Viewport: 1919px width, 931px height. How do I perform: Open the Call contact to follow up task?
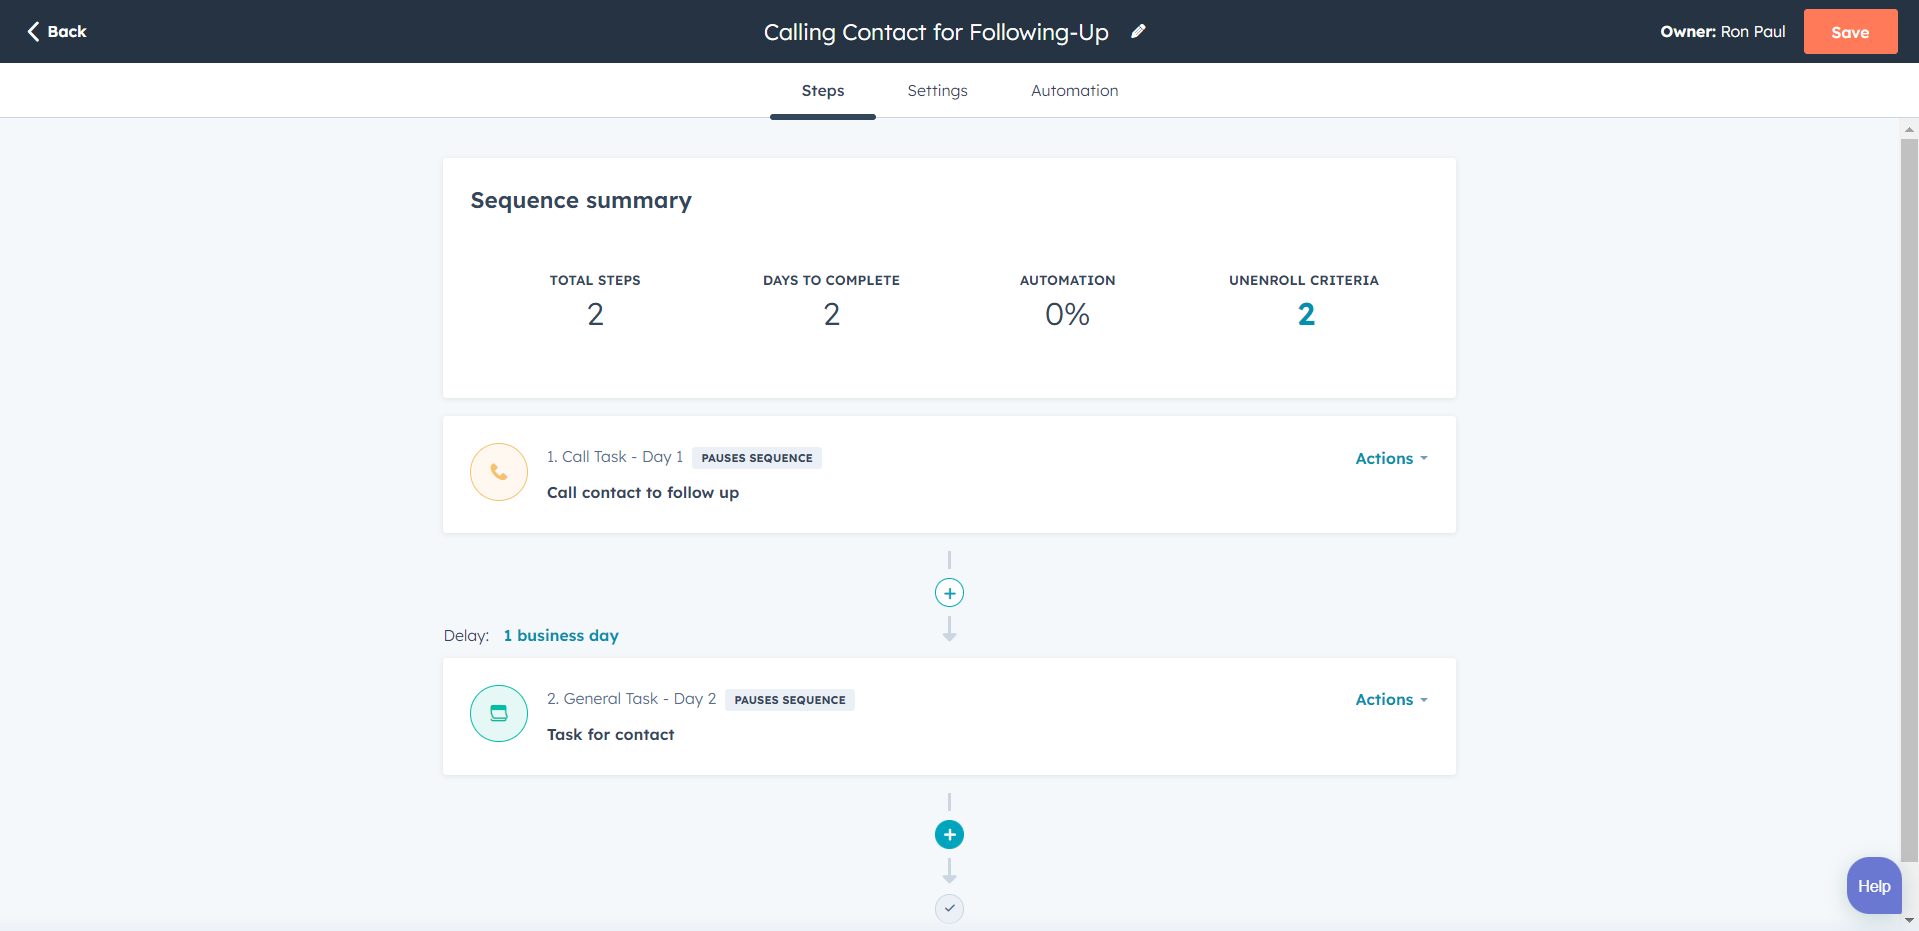tap(642, 492)
